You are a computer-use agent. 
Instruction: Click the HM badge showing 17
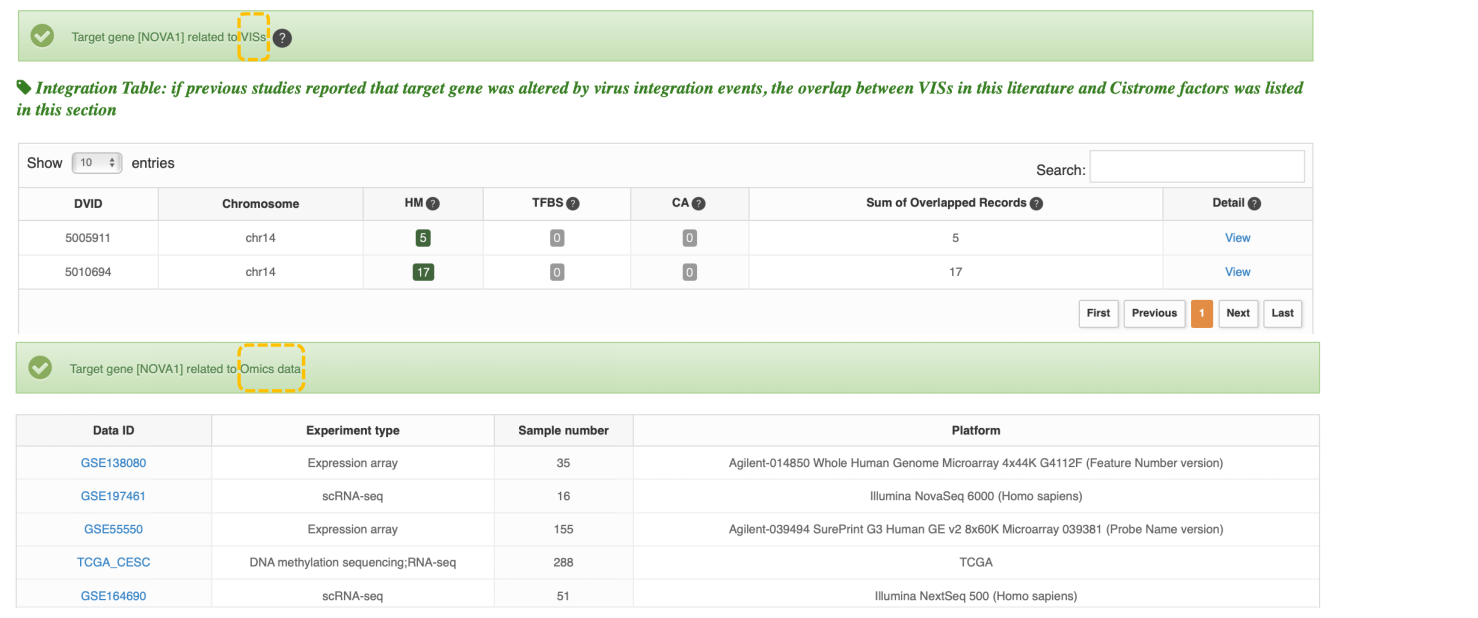click(423, 272)
